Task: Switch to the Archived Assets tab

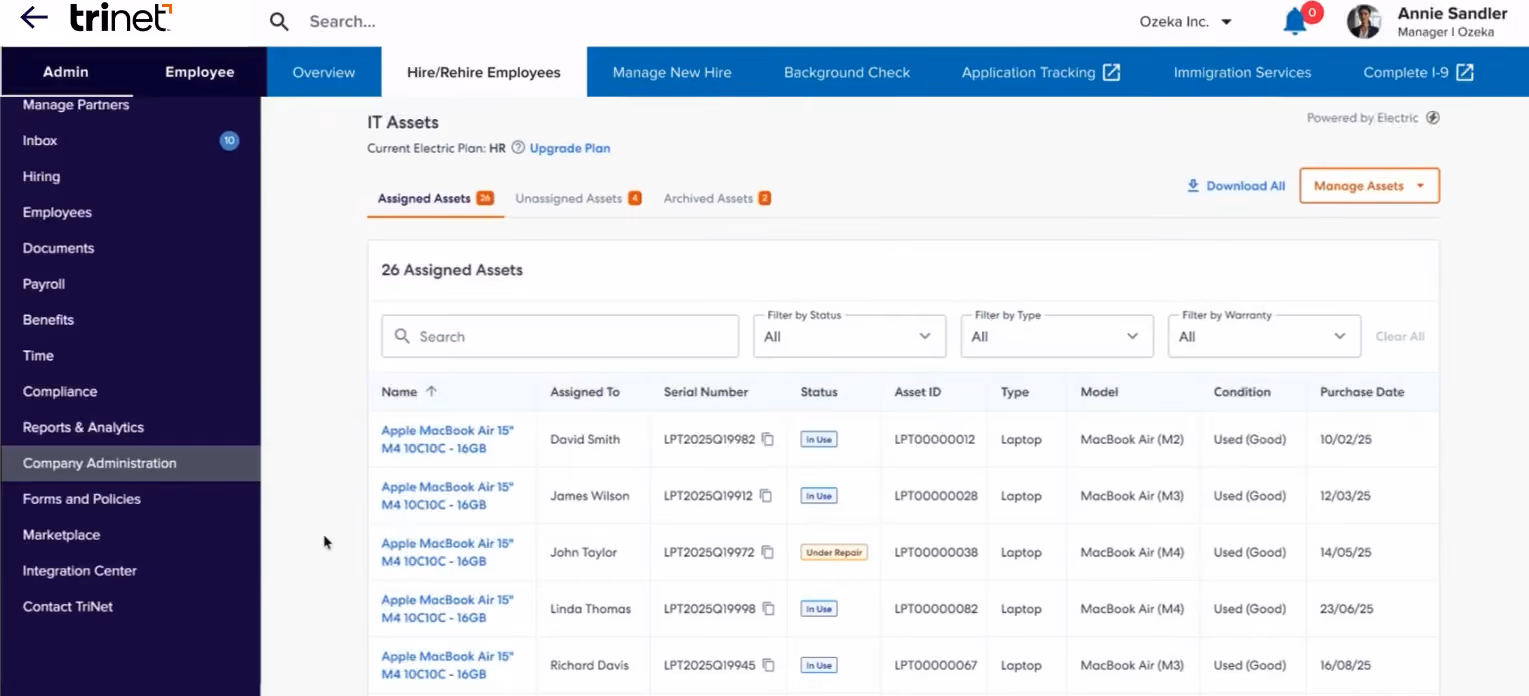Action: pos(717,198)
